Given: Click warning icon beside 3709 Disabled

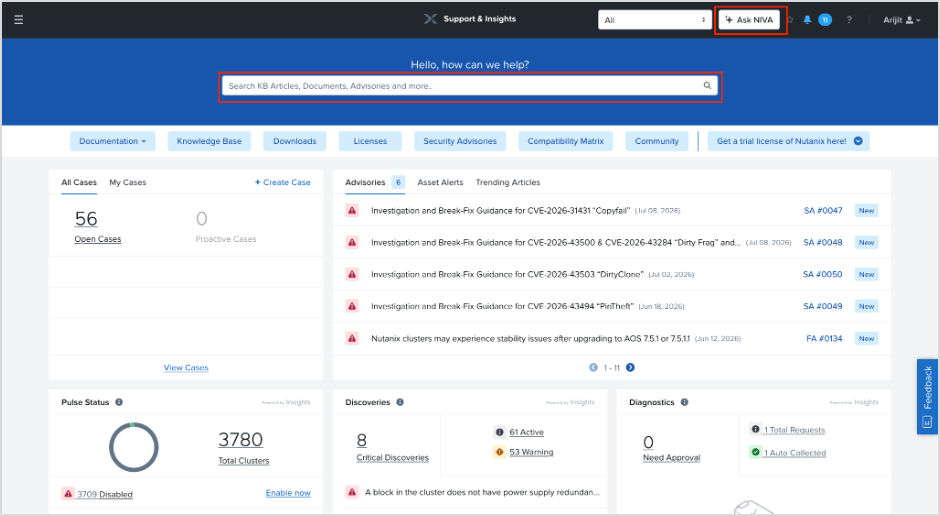Looking at the screenshot, I should pyautogui.click(x=68, y=494).
